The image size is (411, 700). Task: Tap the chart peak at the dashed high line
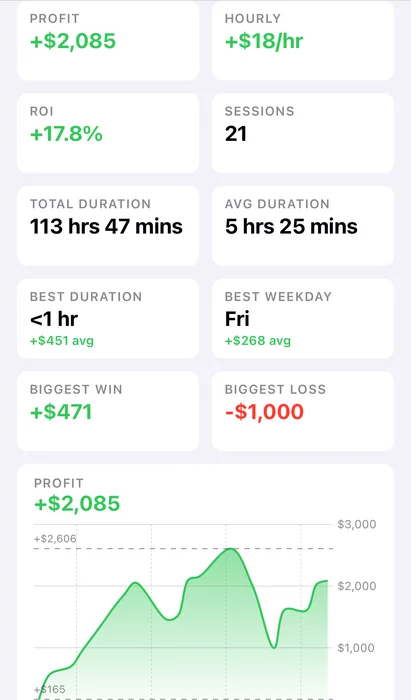click(x=230, y=549)
